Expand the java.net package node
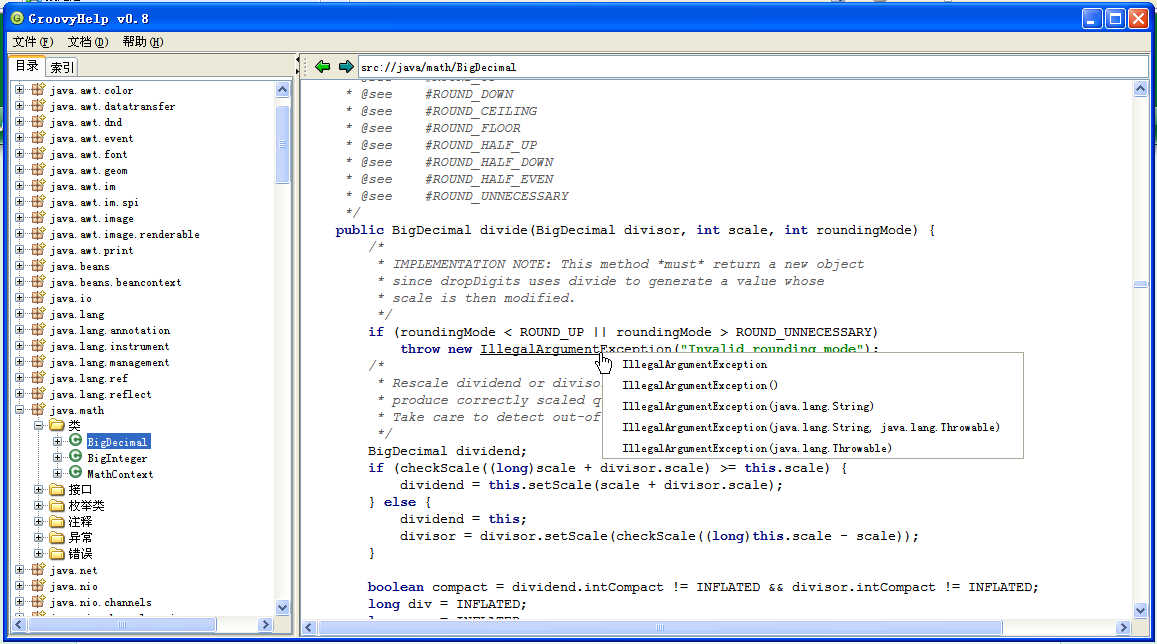Viewport: 1157px width, 644px height. coord(20,569)
